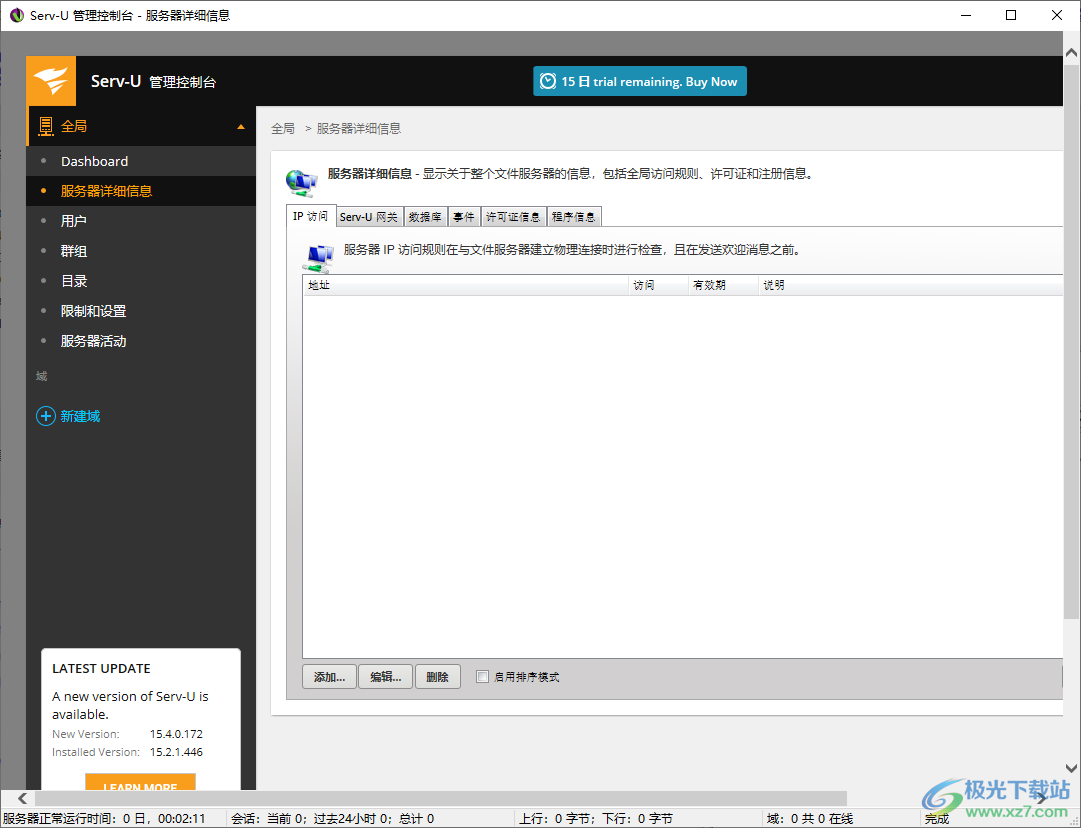
Task: Click the horizontal scrollbar thumb
Action: tap(441, 798)
